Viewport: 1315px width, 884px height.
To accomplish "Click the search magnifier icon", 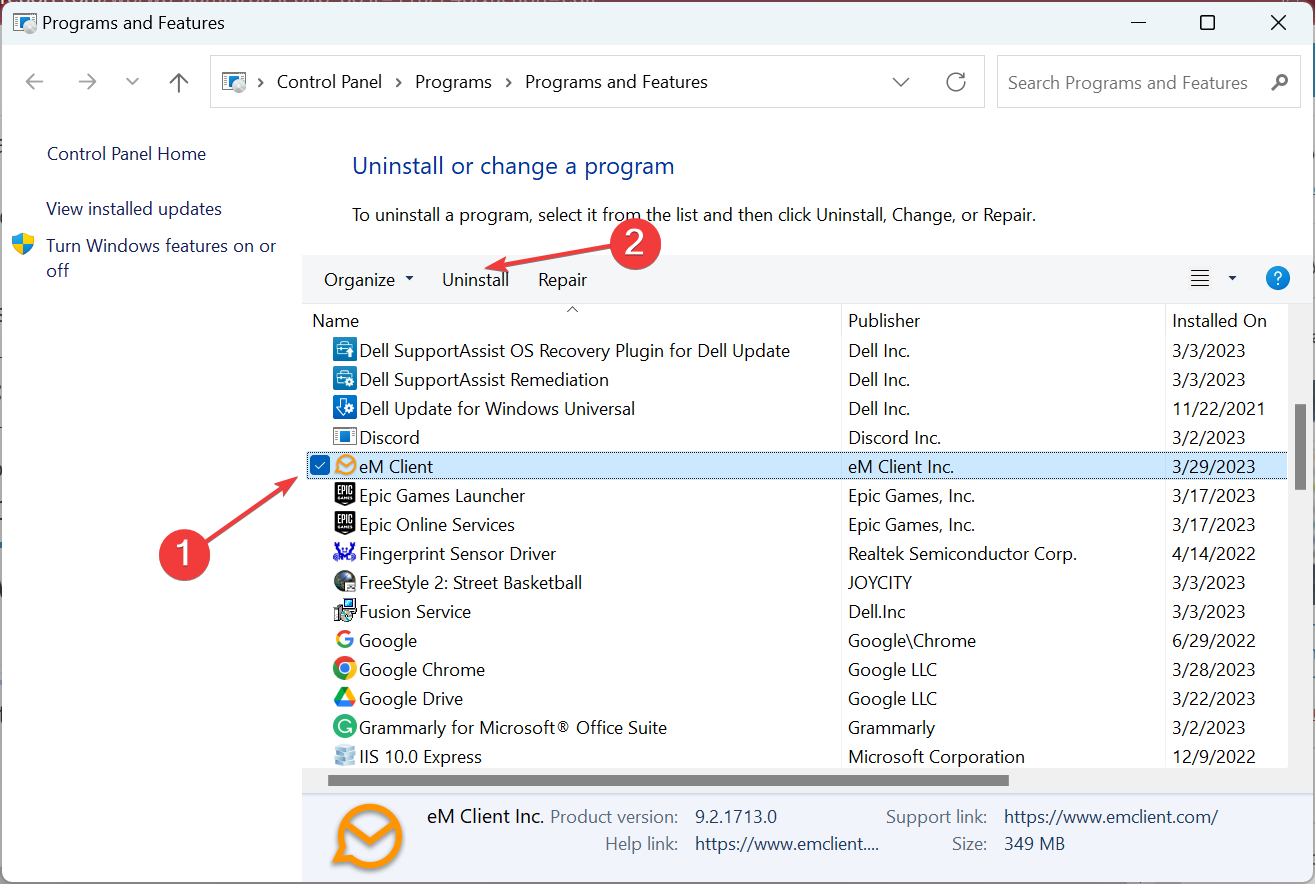I will [x=1279, y=82].
